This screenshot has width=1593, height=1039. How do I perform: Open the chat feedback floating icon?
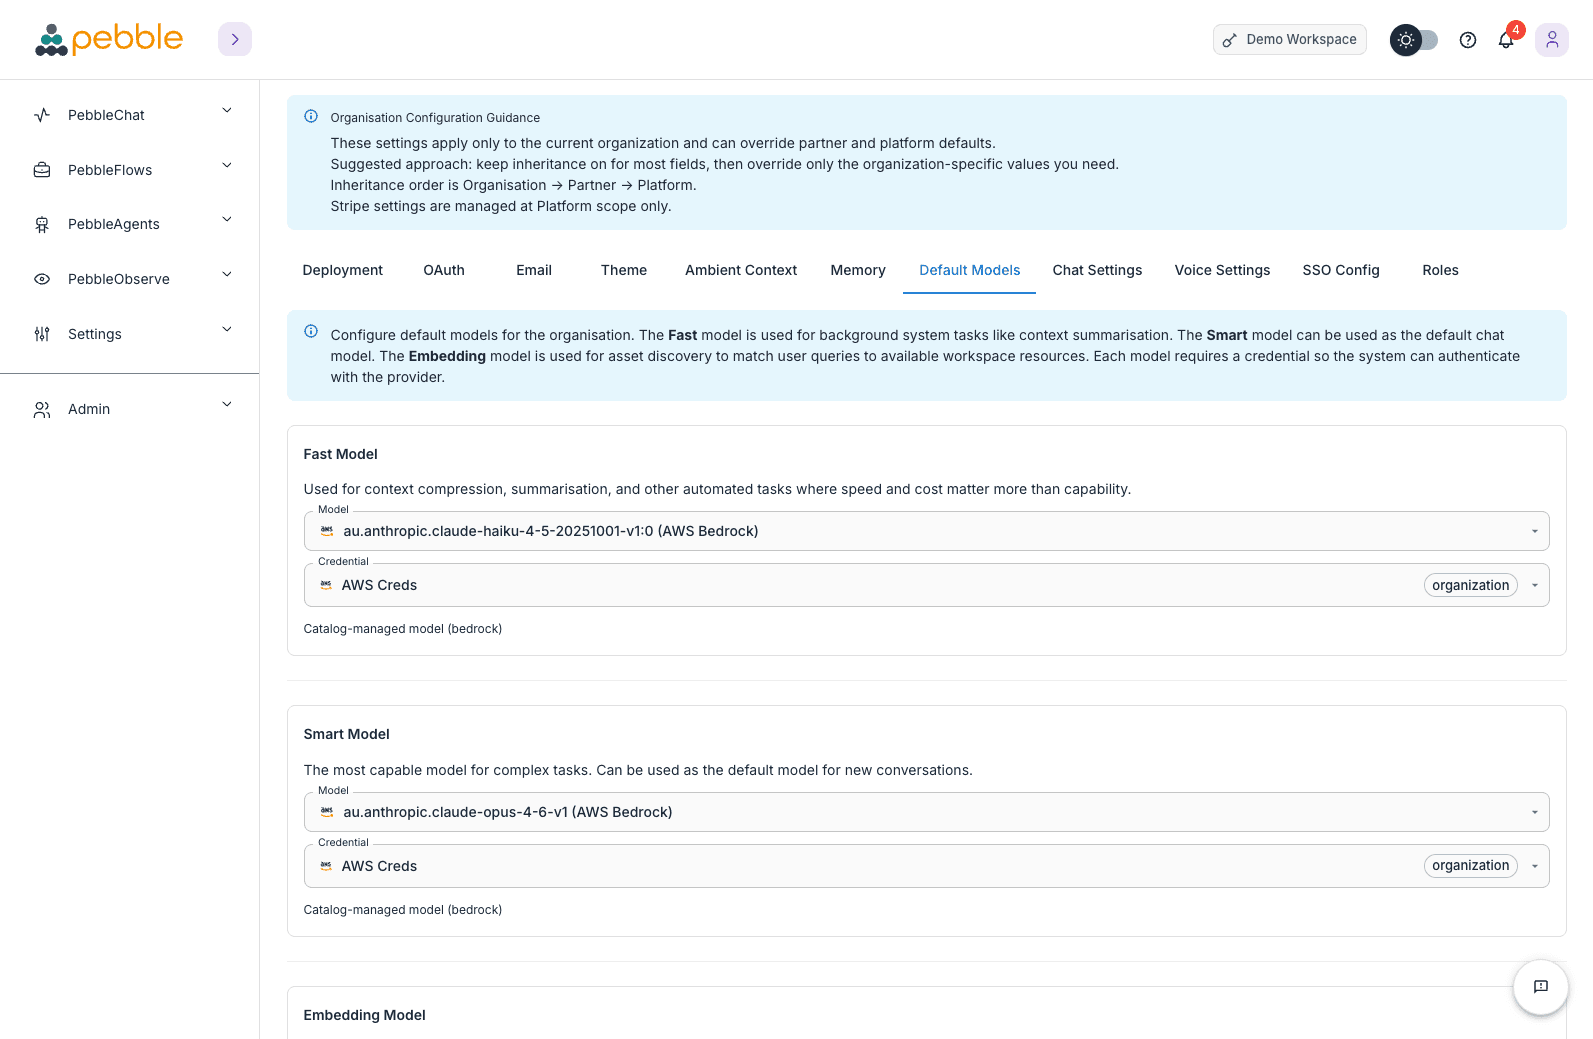tap(1541, 987)
